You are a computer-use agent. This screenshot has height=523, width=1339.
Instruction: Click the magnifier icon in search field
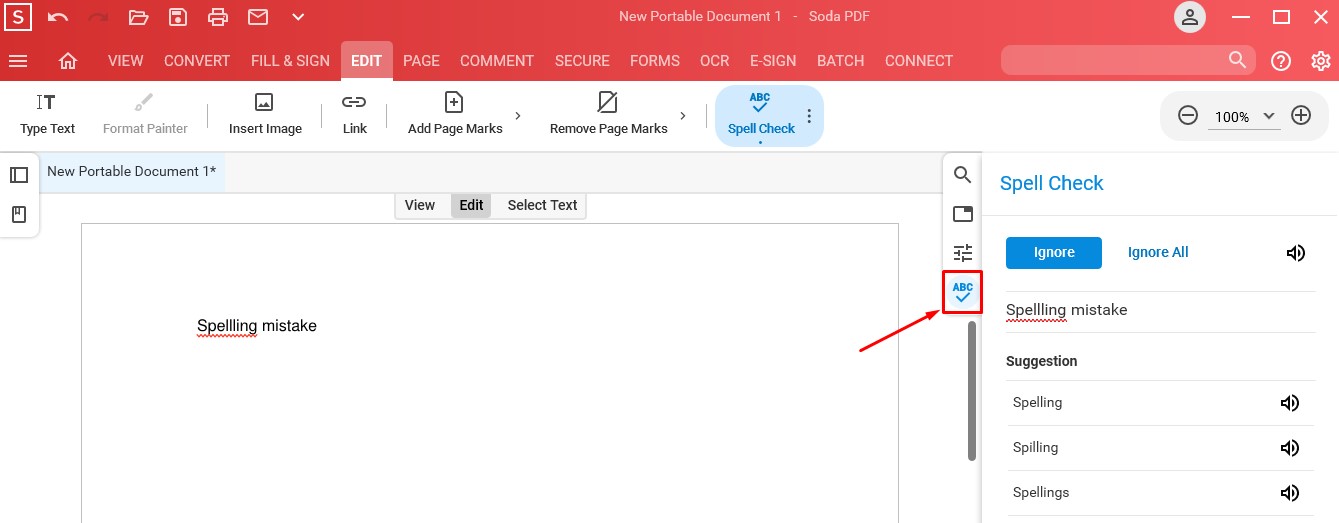[1238, 60]
